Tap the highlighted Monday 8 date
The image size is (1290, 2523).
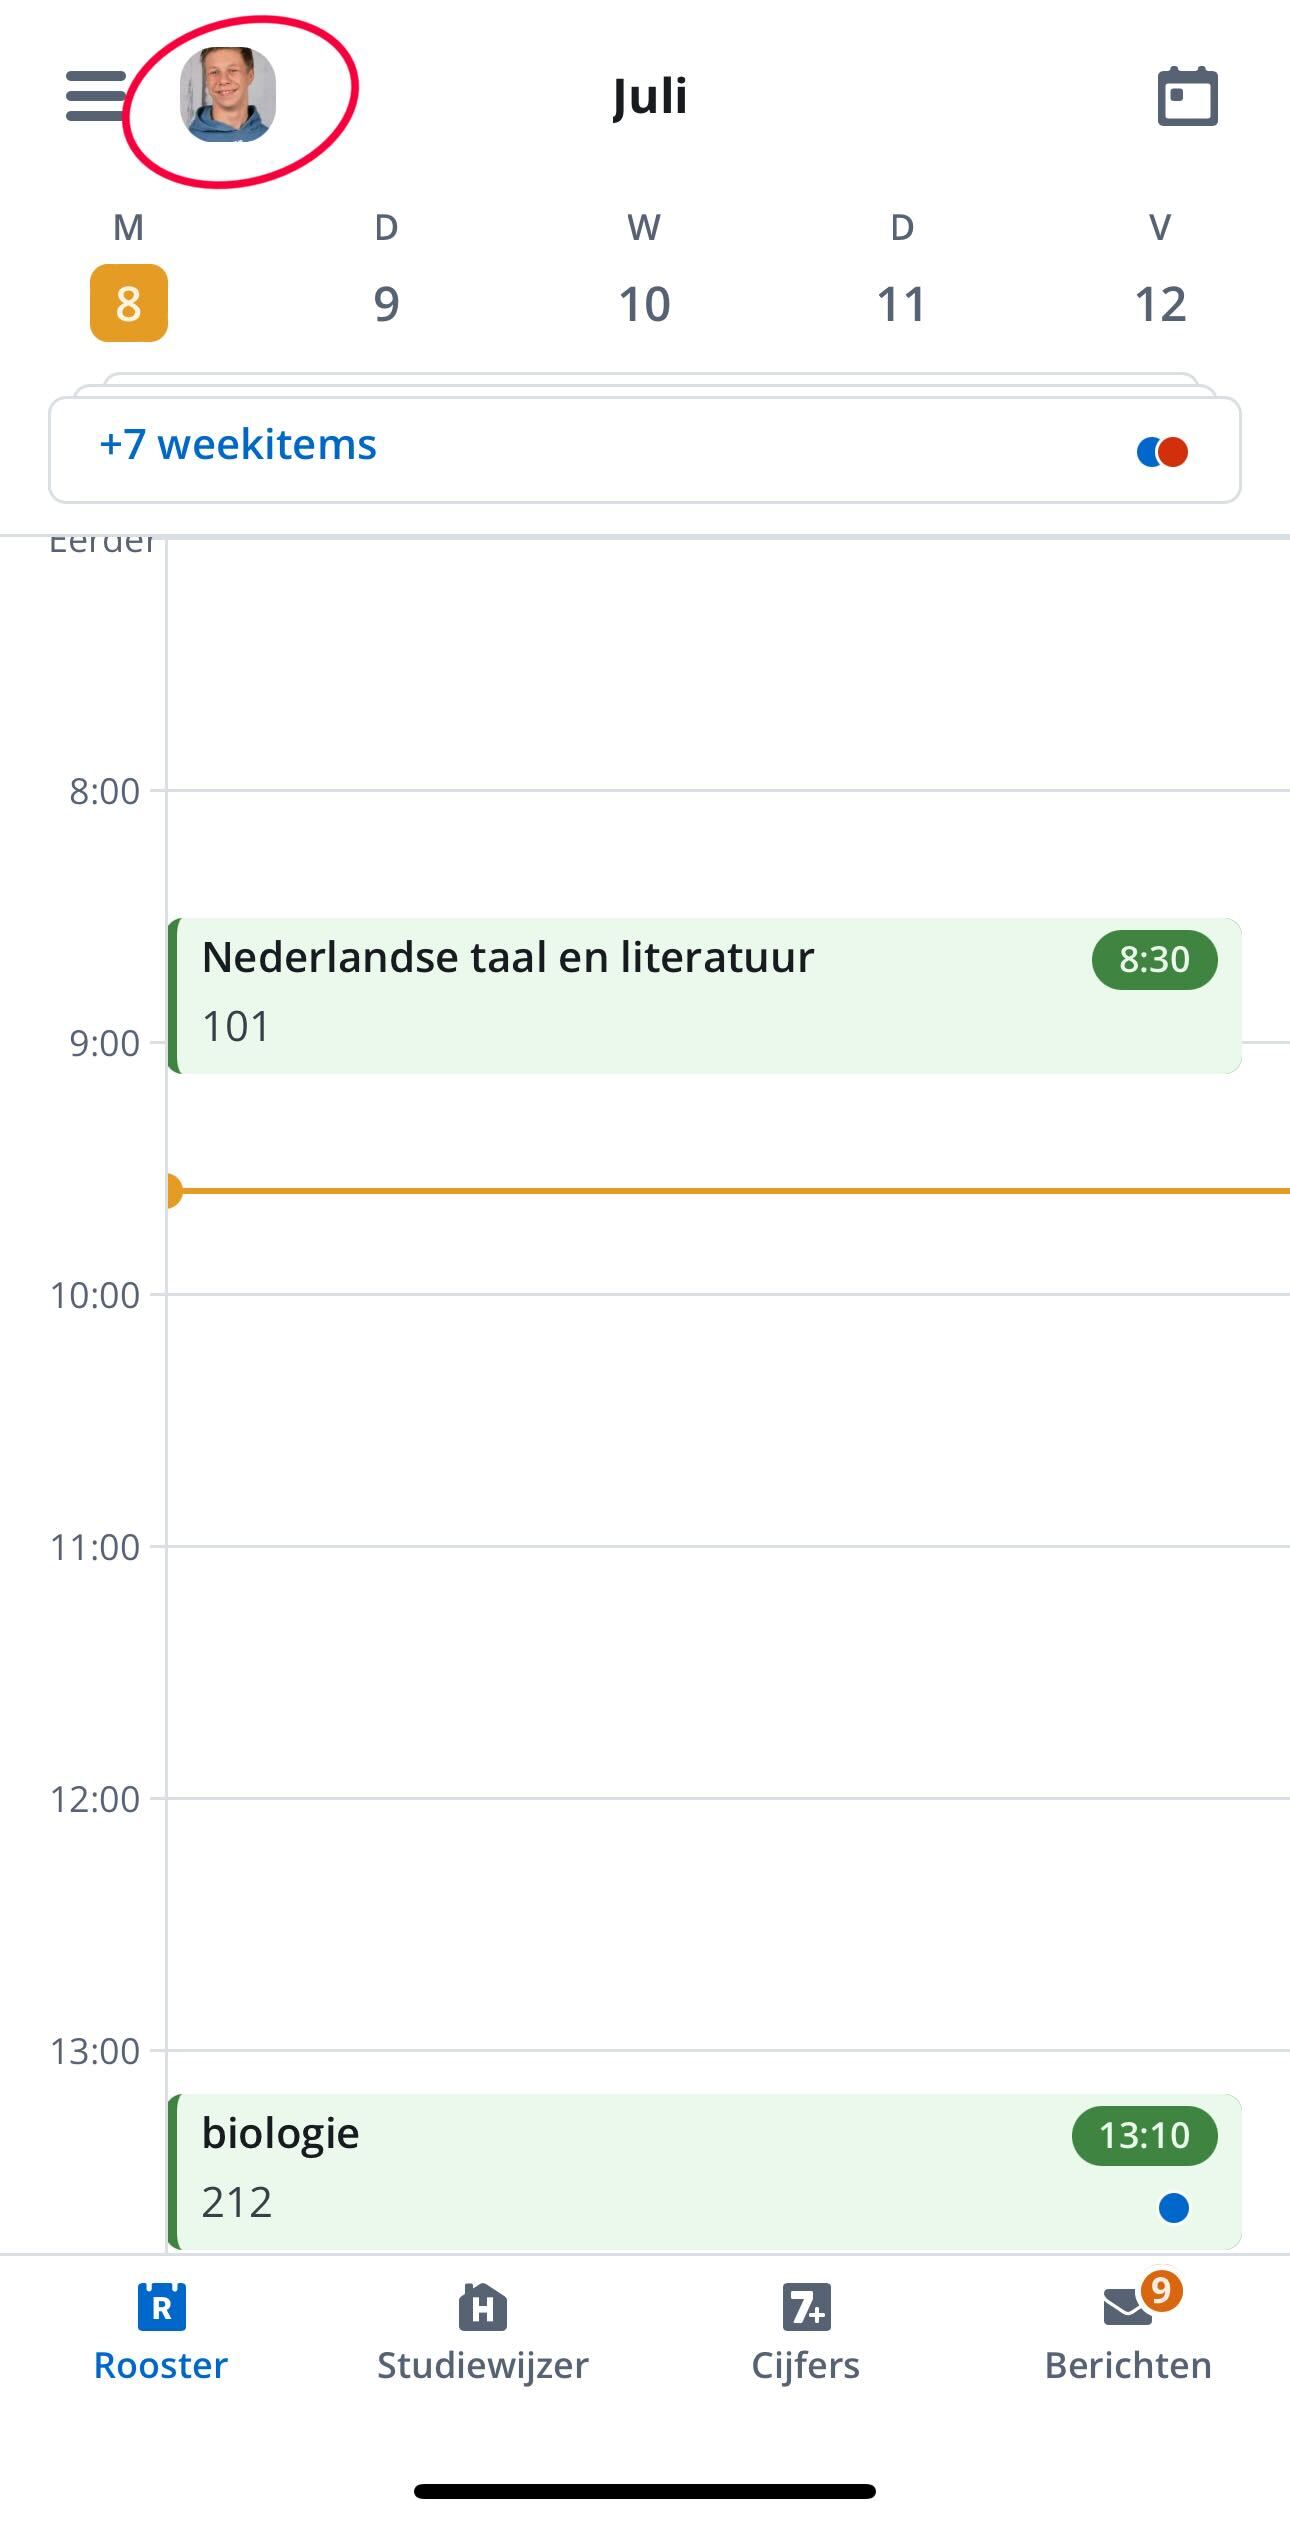[x=129, y=303]
